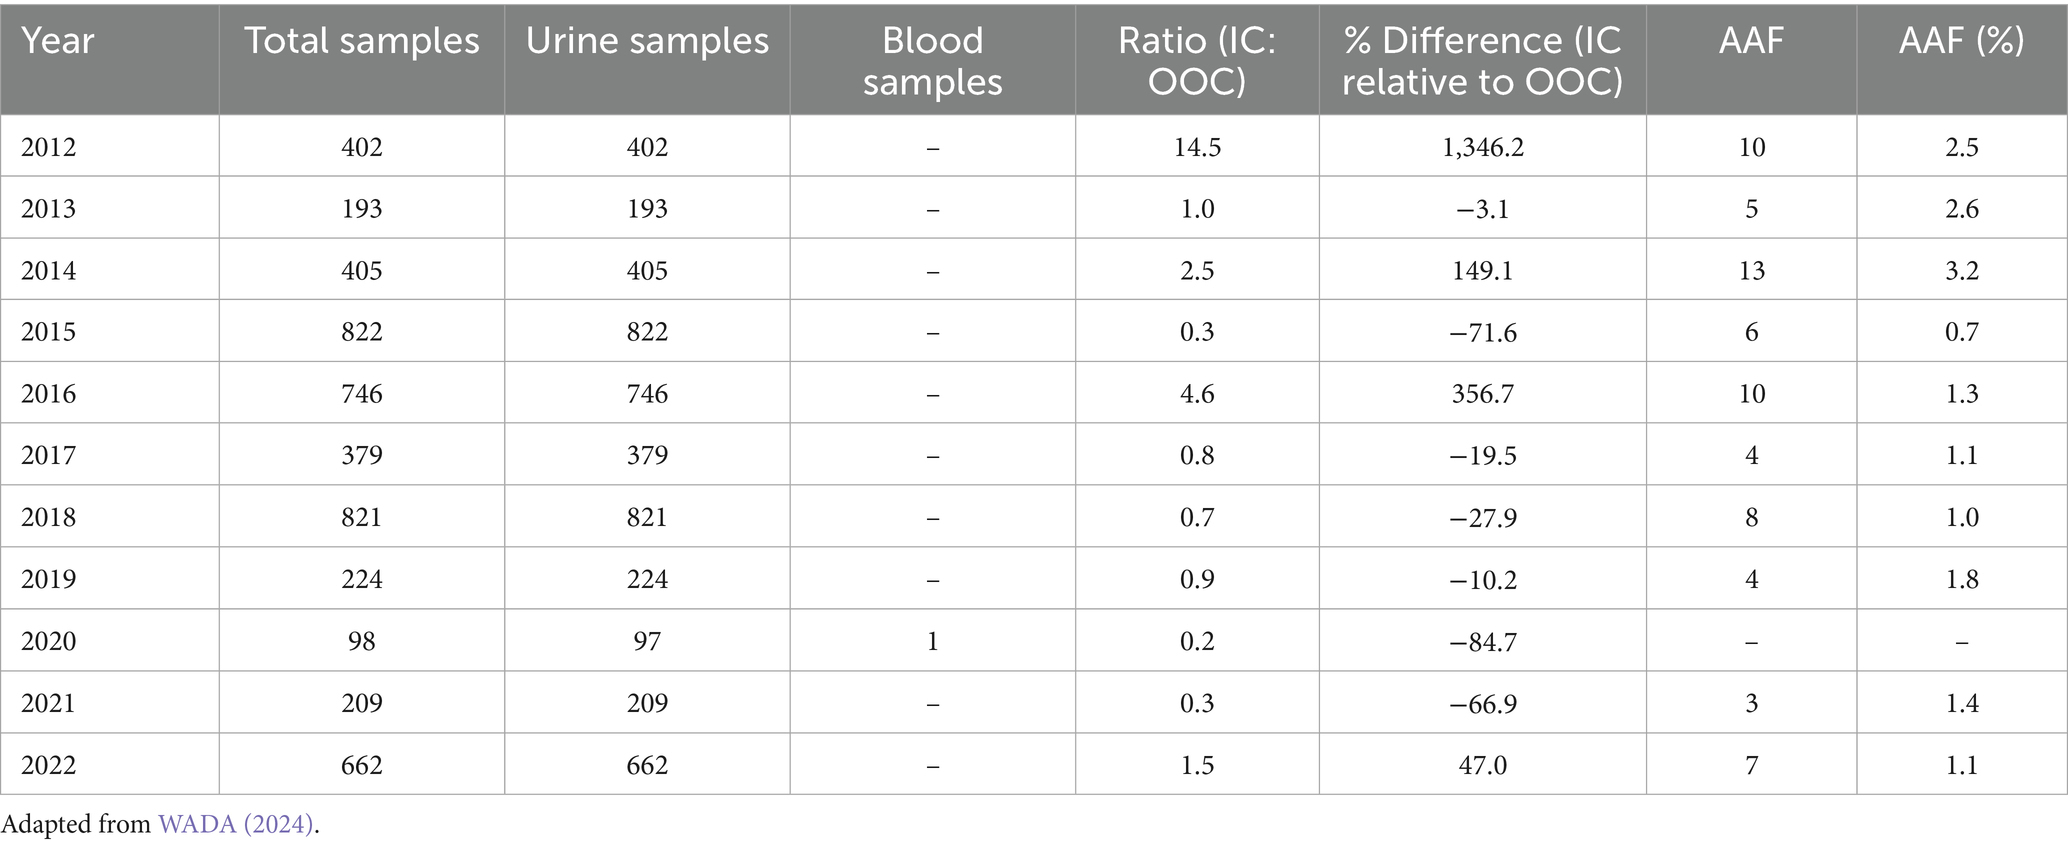Click the 2022 year cell
This screenshot has width=2068, height=846.
coord(49,765)
